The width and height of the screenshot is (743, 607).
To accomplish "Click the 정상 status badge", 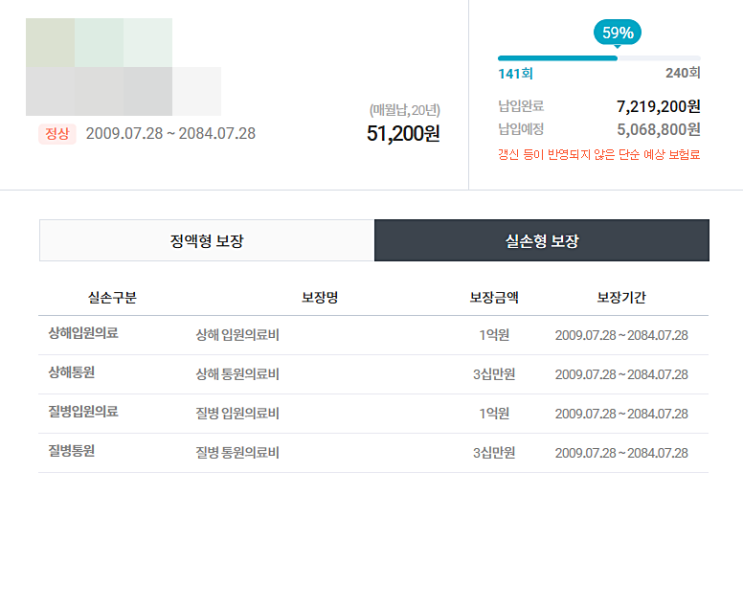I will [57, 134].
